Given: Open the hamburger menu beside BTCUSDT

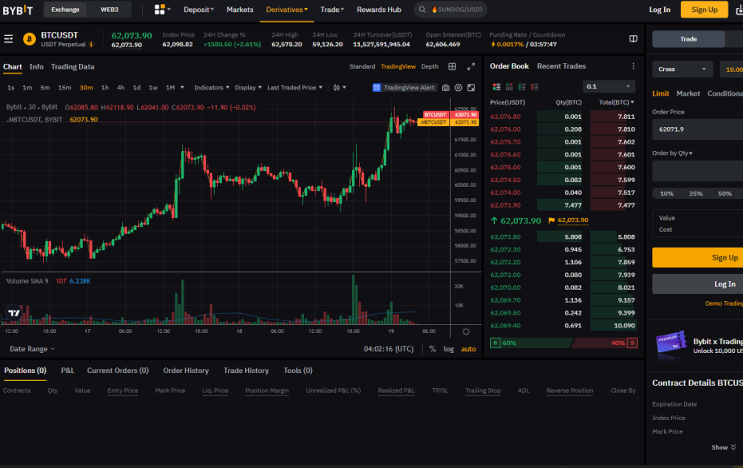Looking at the screenshot, I should click(x=9, y=39).
